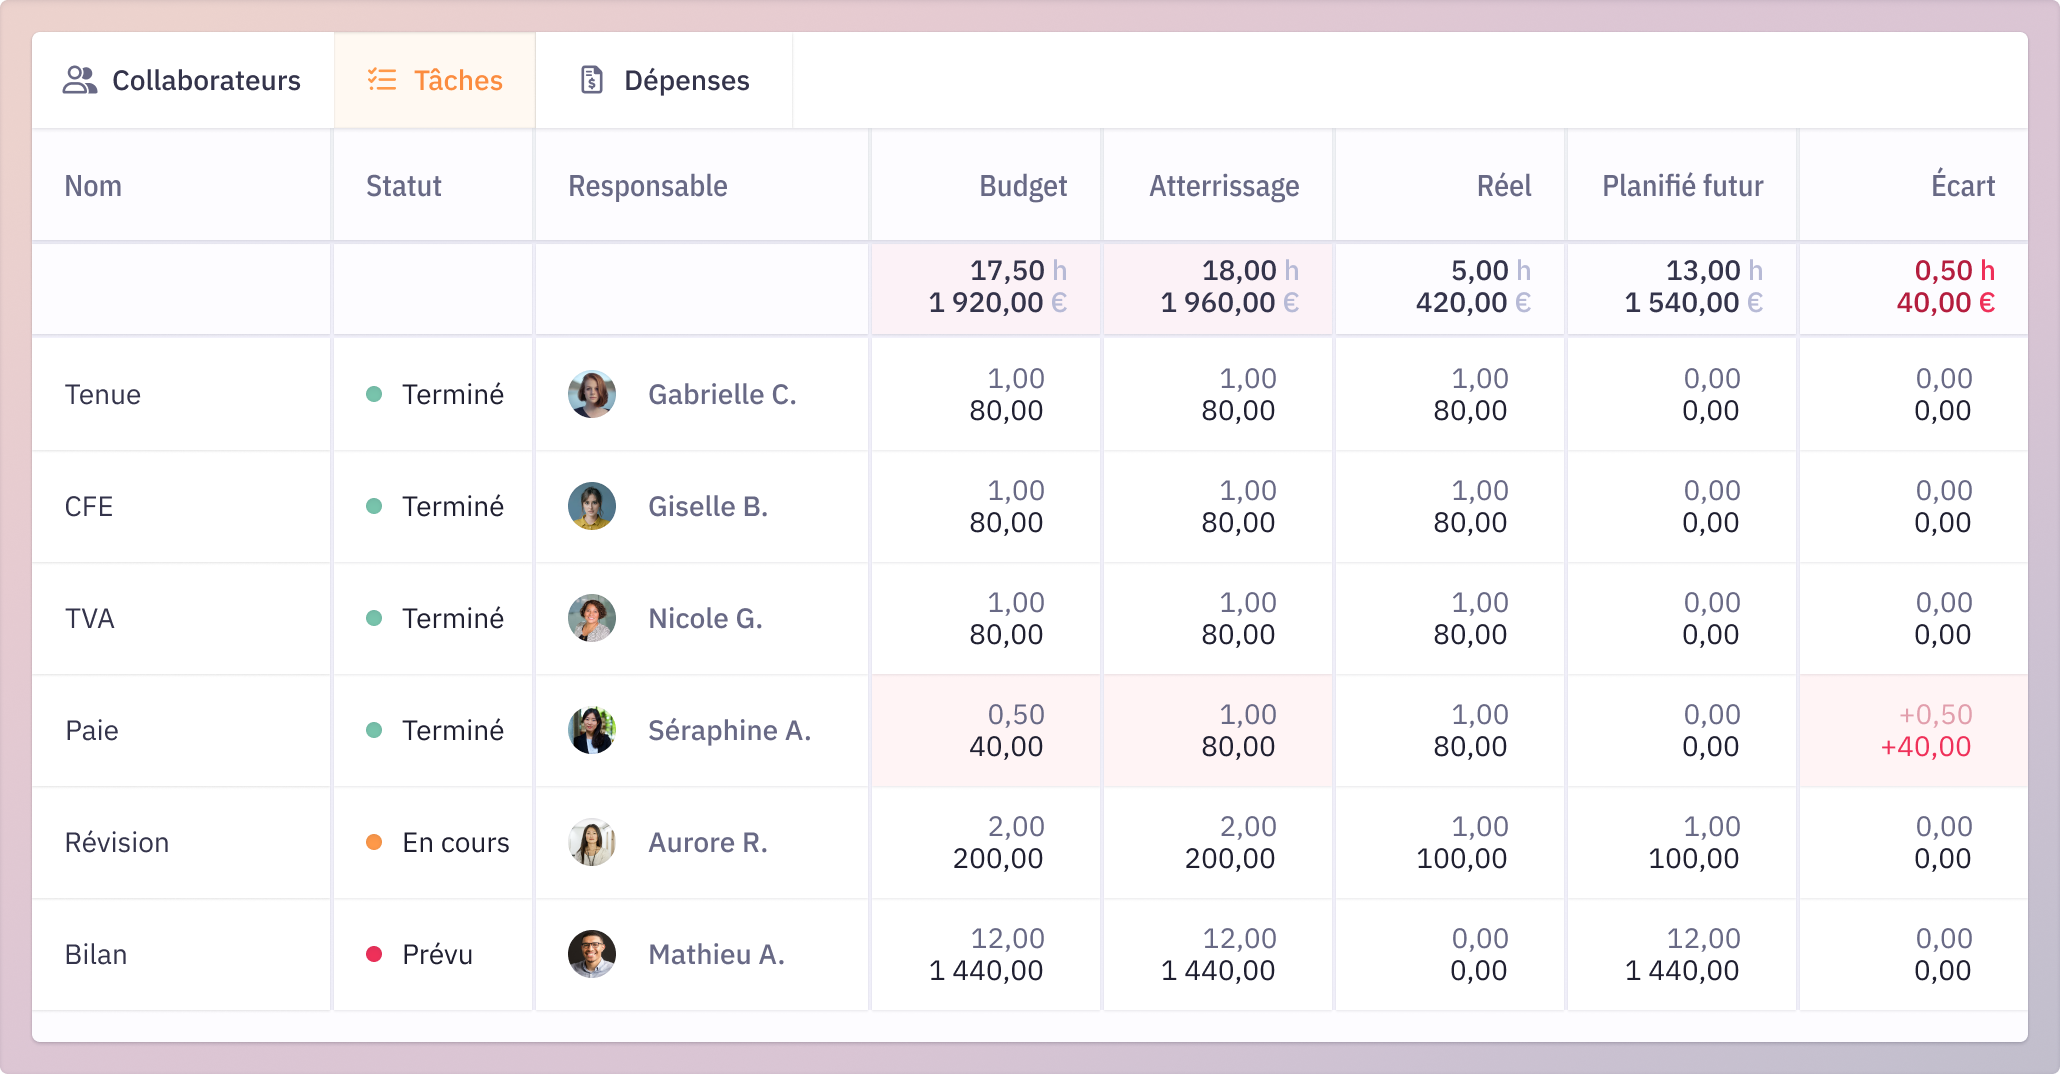Click the Terminé status of CFE
The height and width of the screenshot is (1074, 2060).
coord(453,506)
